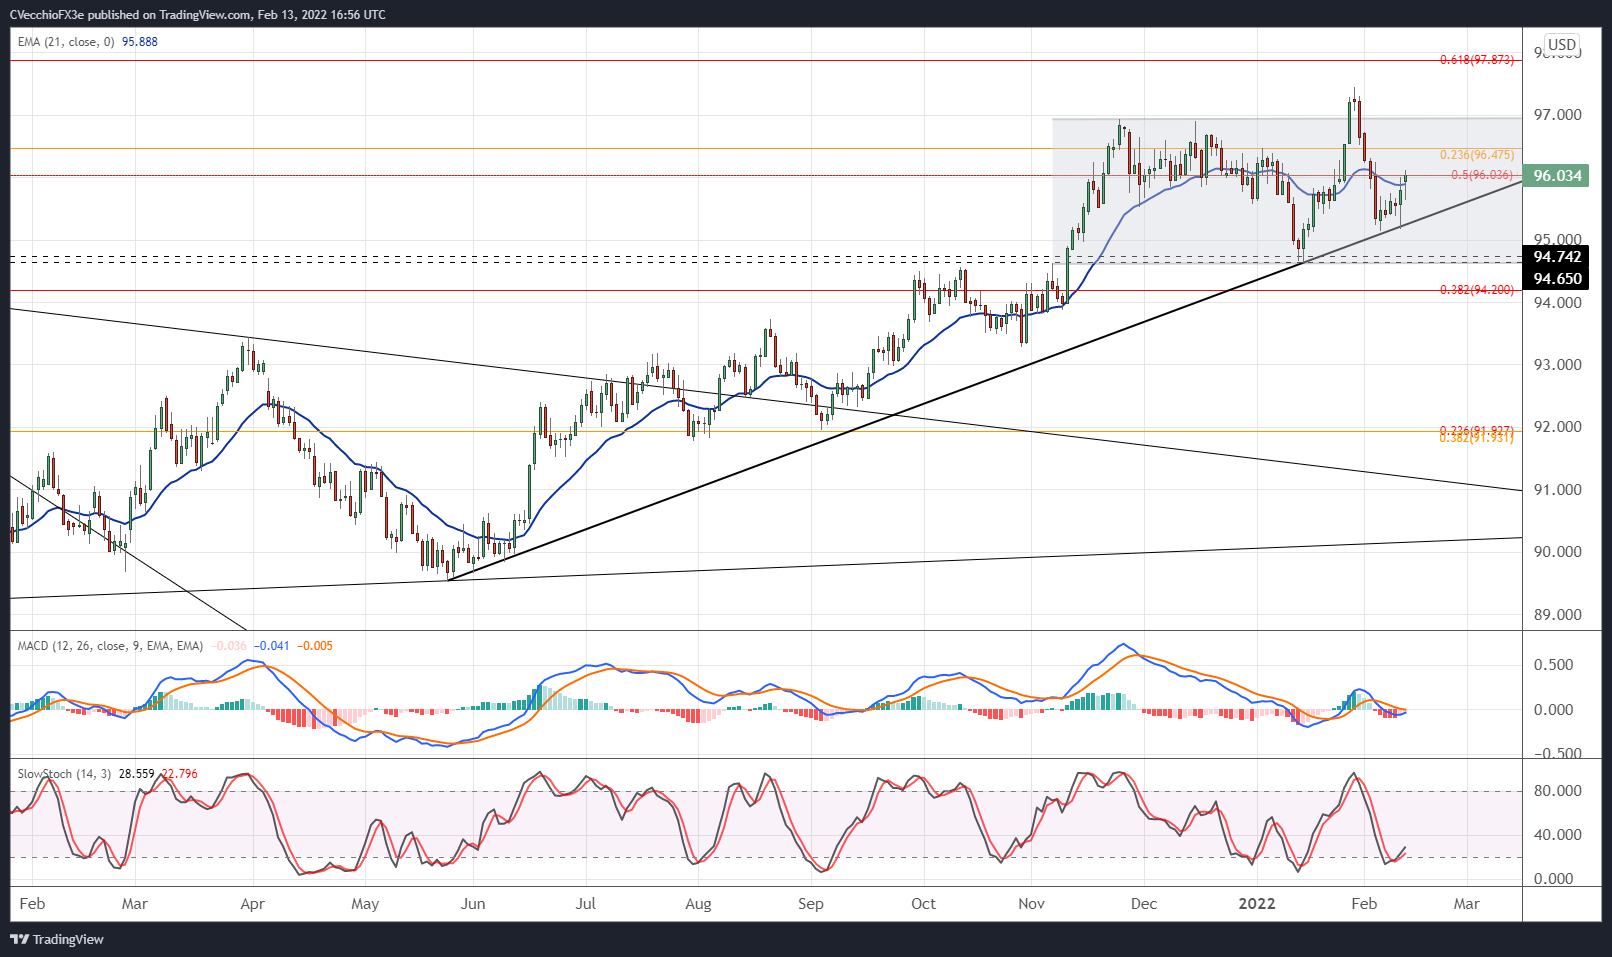The image size is (1612, 957).
Task: Select the 0.382(94.200) Fibonacci label
Action: [x=1477, y=290]
